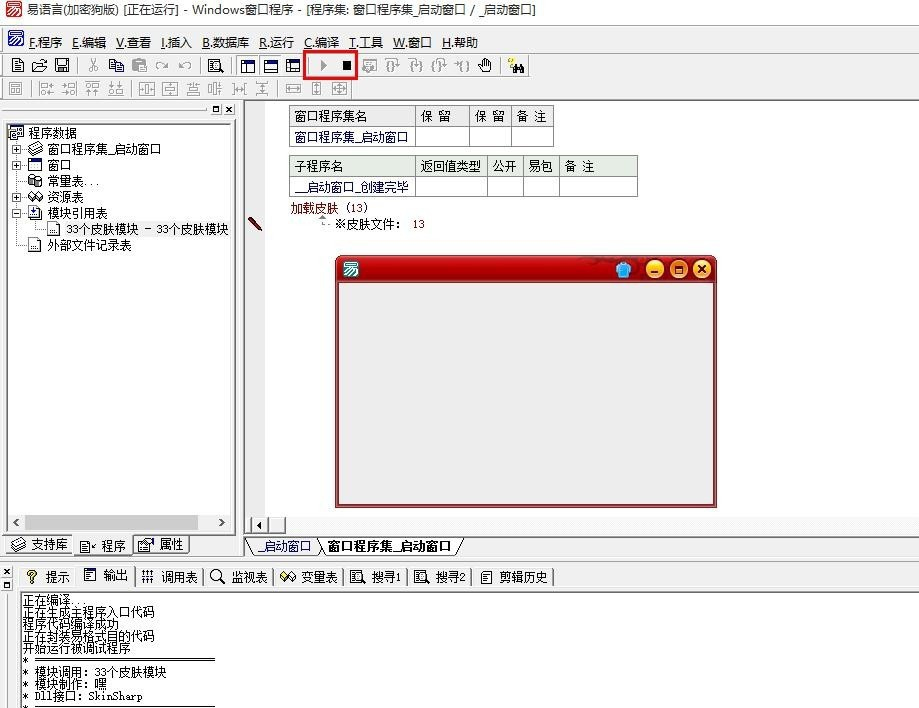
Task: Switch to 窗口程序集_启动窗口 editor tab
Action: [389, 546]
